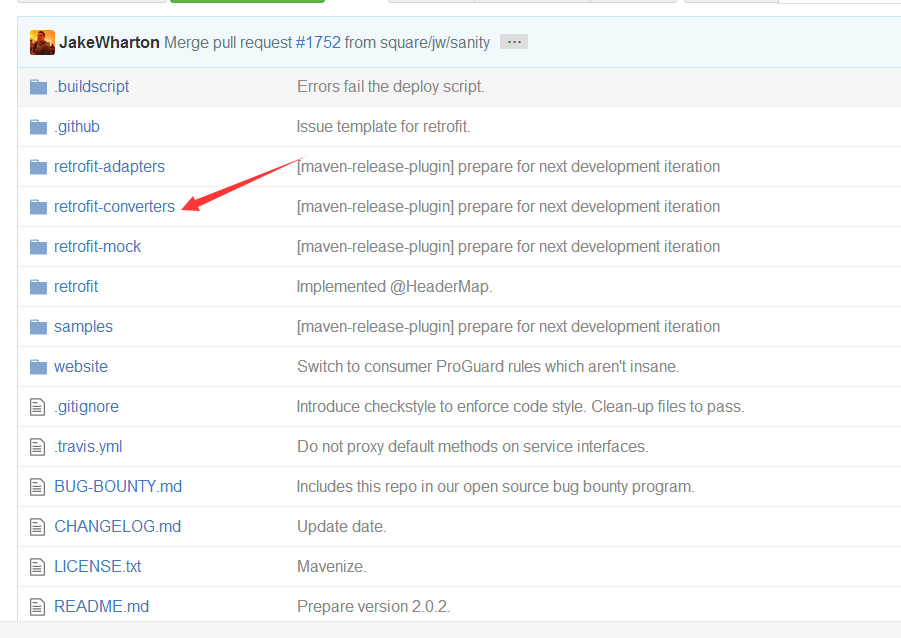The image size is (901, 638).
Task: Click the .buildscript folder icon
Action: (x=38, y=87)
